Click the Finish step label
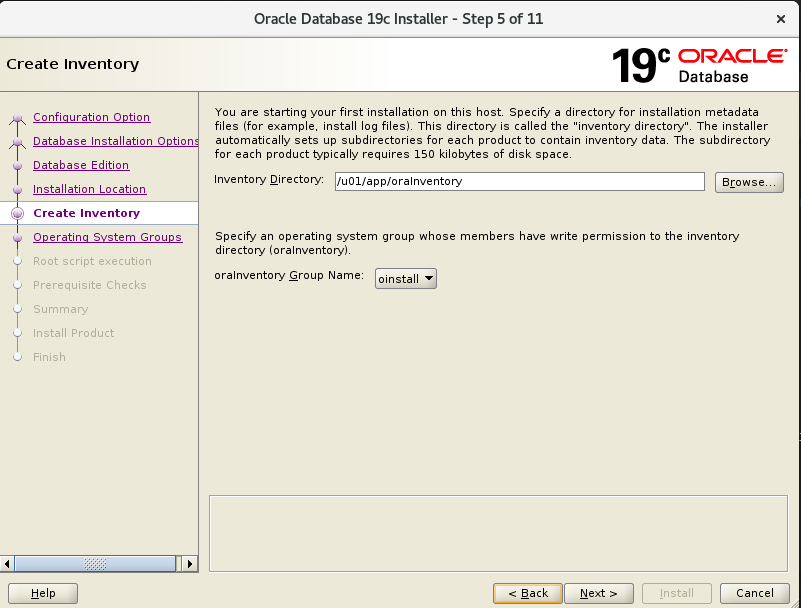 (x=50, y=357)
